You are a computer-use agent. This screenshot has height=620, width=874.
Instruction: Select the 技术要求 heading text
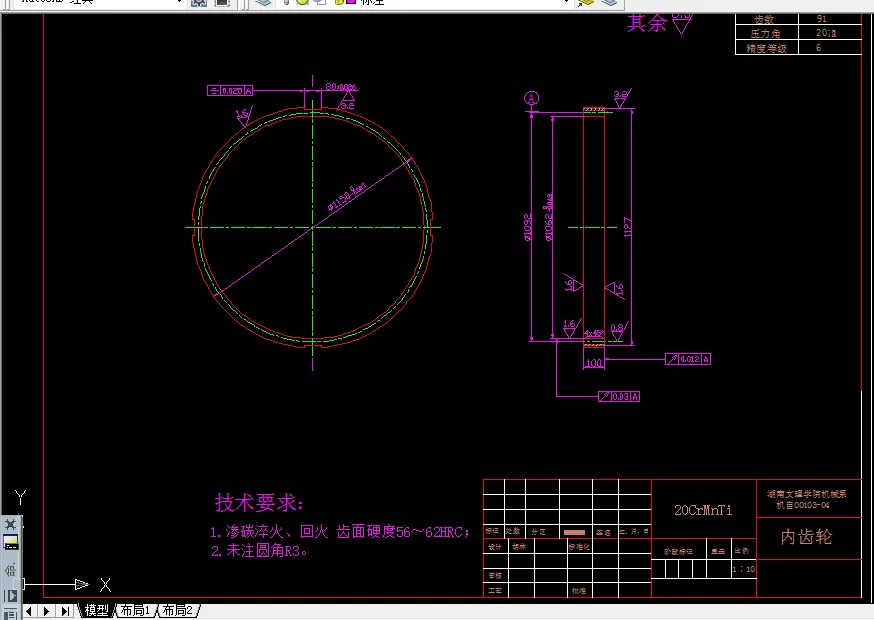pos(259,502)
